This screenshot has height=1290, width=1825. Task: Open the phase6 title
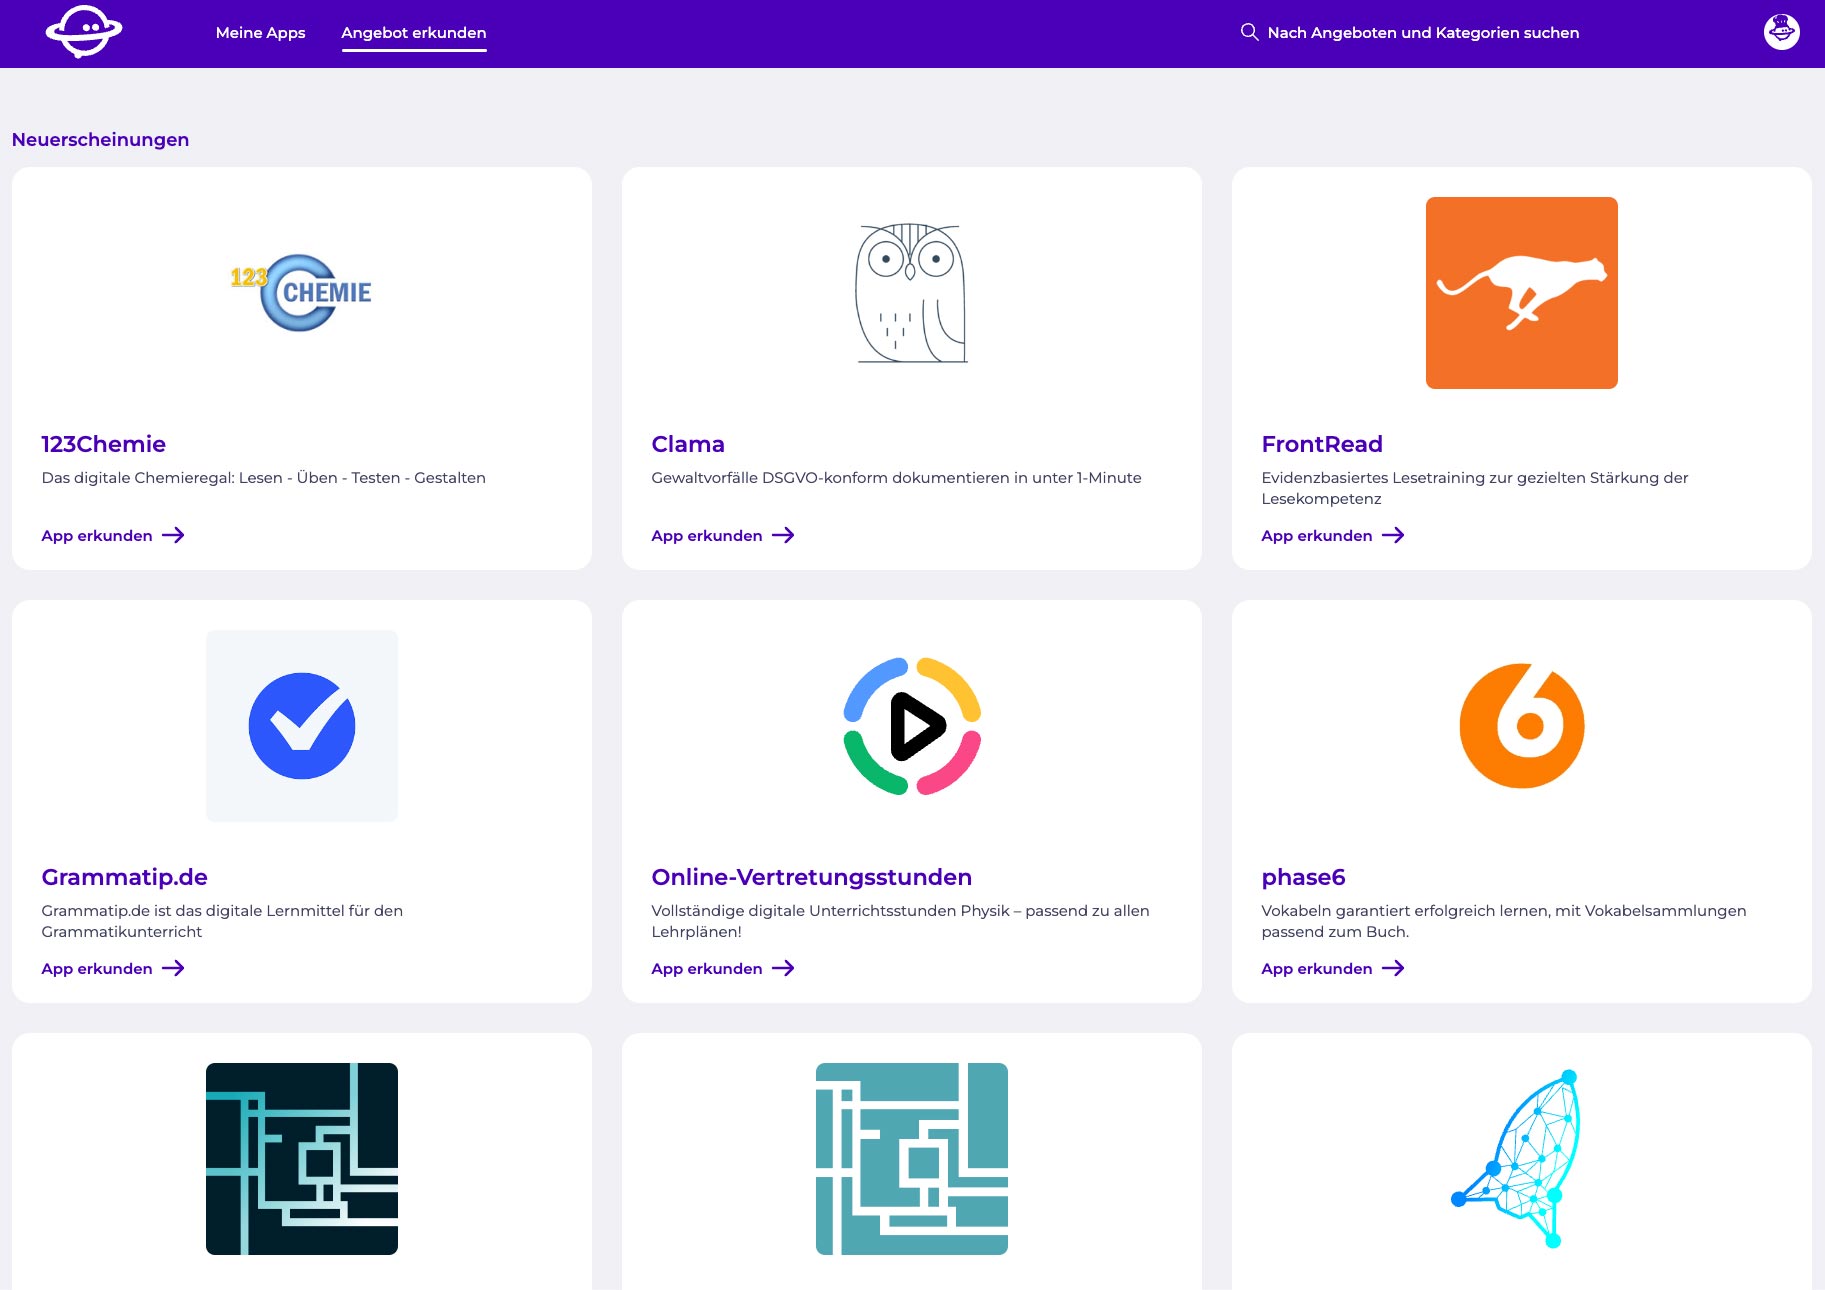(1303, 876)
